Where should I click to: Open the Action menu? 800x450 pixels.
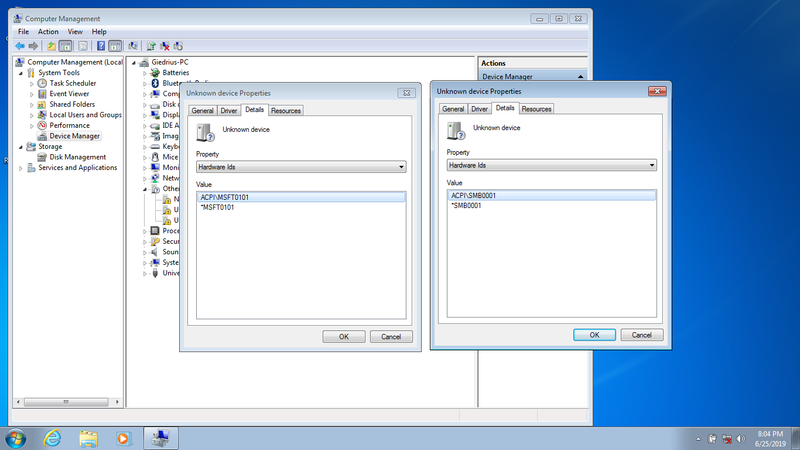(x=48, y=32)
